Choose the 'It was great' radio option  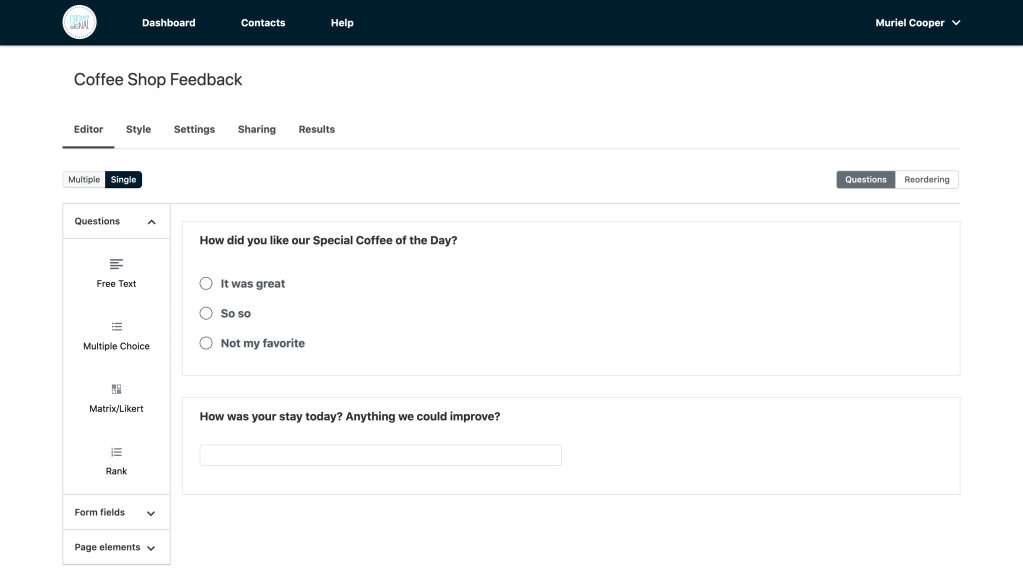point(206,284)
